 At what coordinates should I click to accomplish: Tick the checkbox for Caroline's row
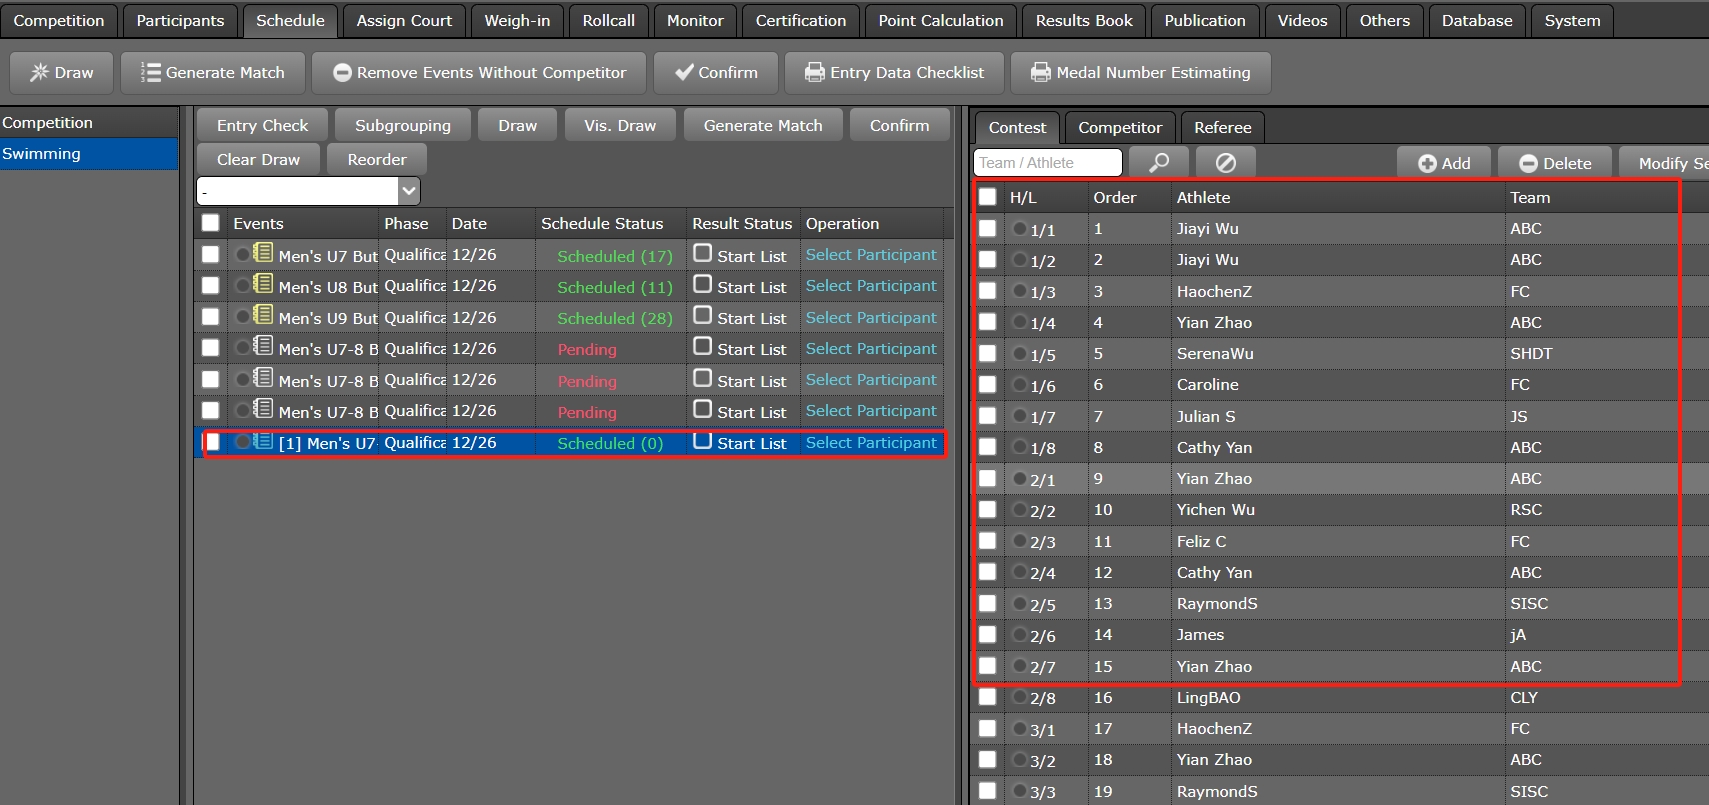point(987,385)
